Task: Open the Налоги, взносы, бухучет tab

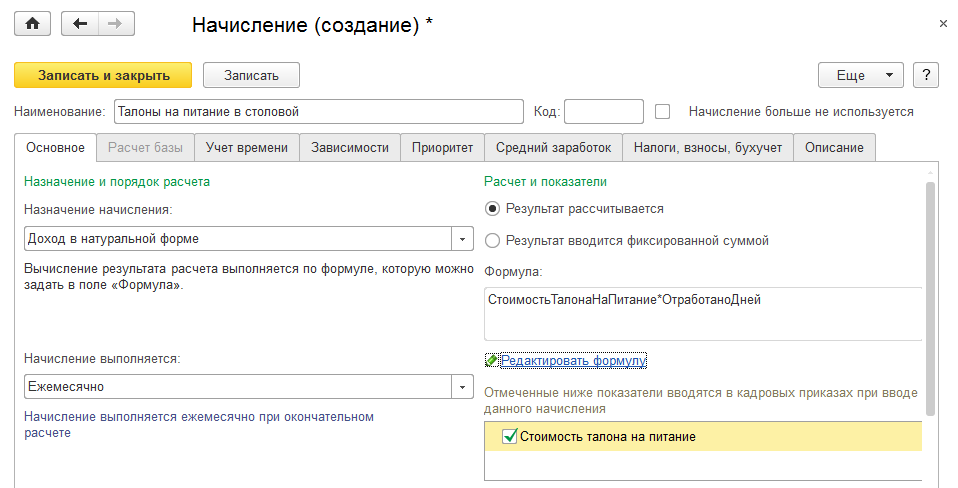Action: [708, 148]
